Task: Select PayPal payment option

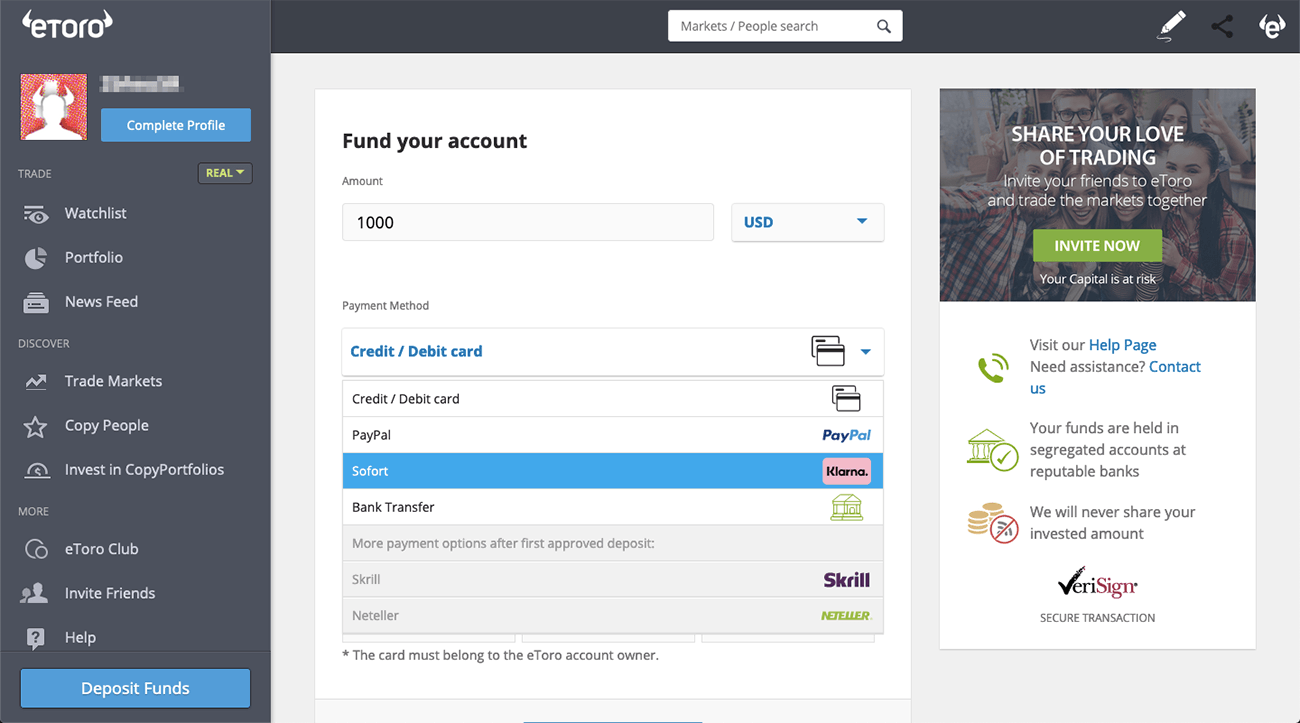Action: [613, 435]
